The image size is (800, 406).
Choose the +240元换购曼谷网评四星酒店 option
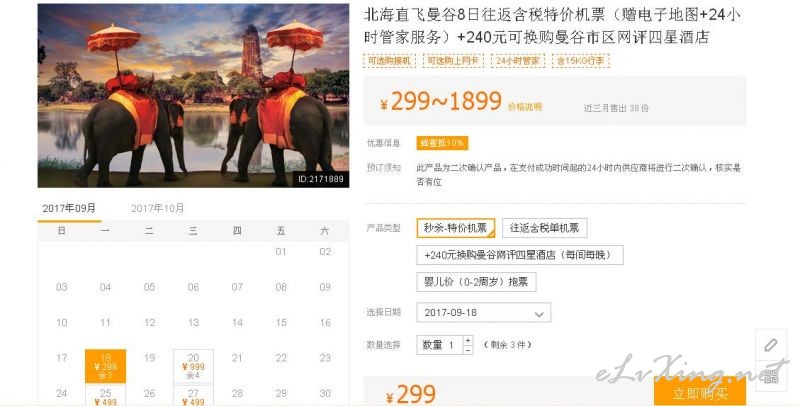pos(520,255)
